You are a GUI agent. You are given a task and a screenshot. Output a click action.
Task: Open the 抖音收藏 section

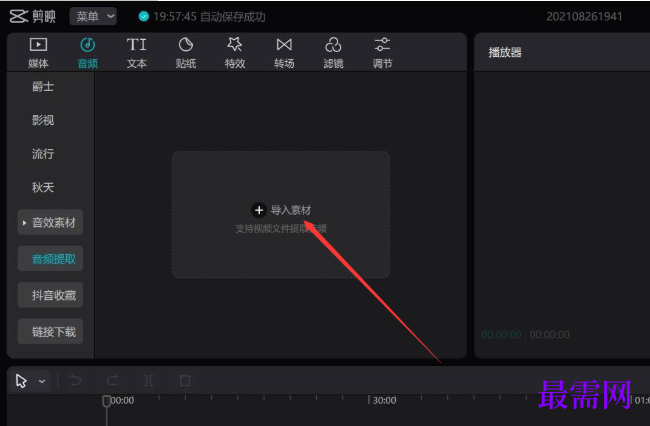pos(50,295)
